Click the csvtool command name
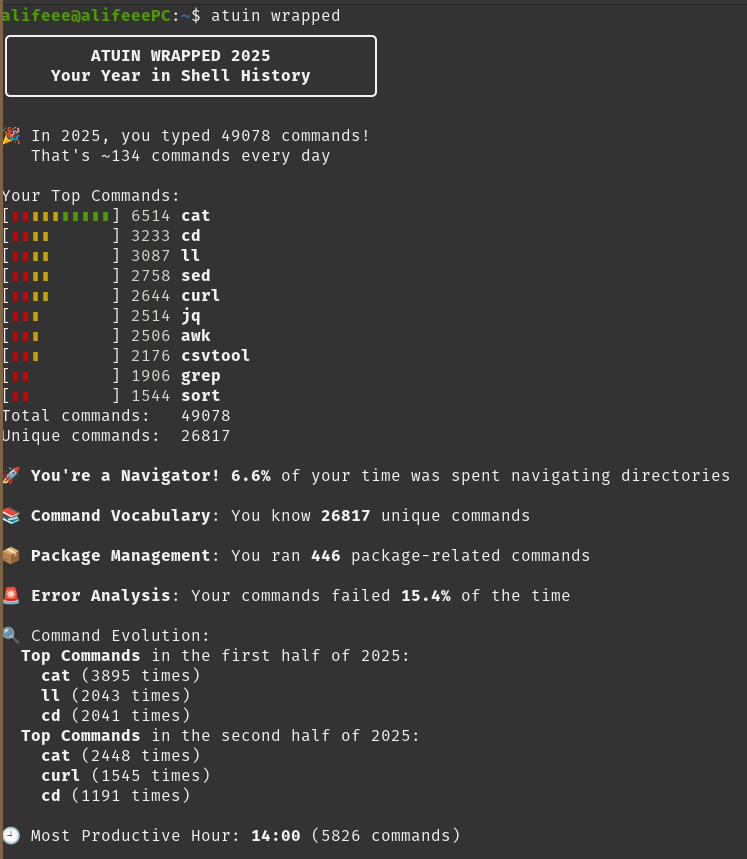Viewport: 747px width, 859px height. click(215, 356)
